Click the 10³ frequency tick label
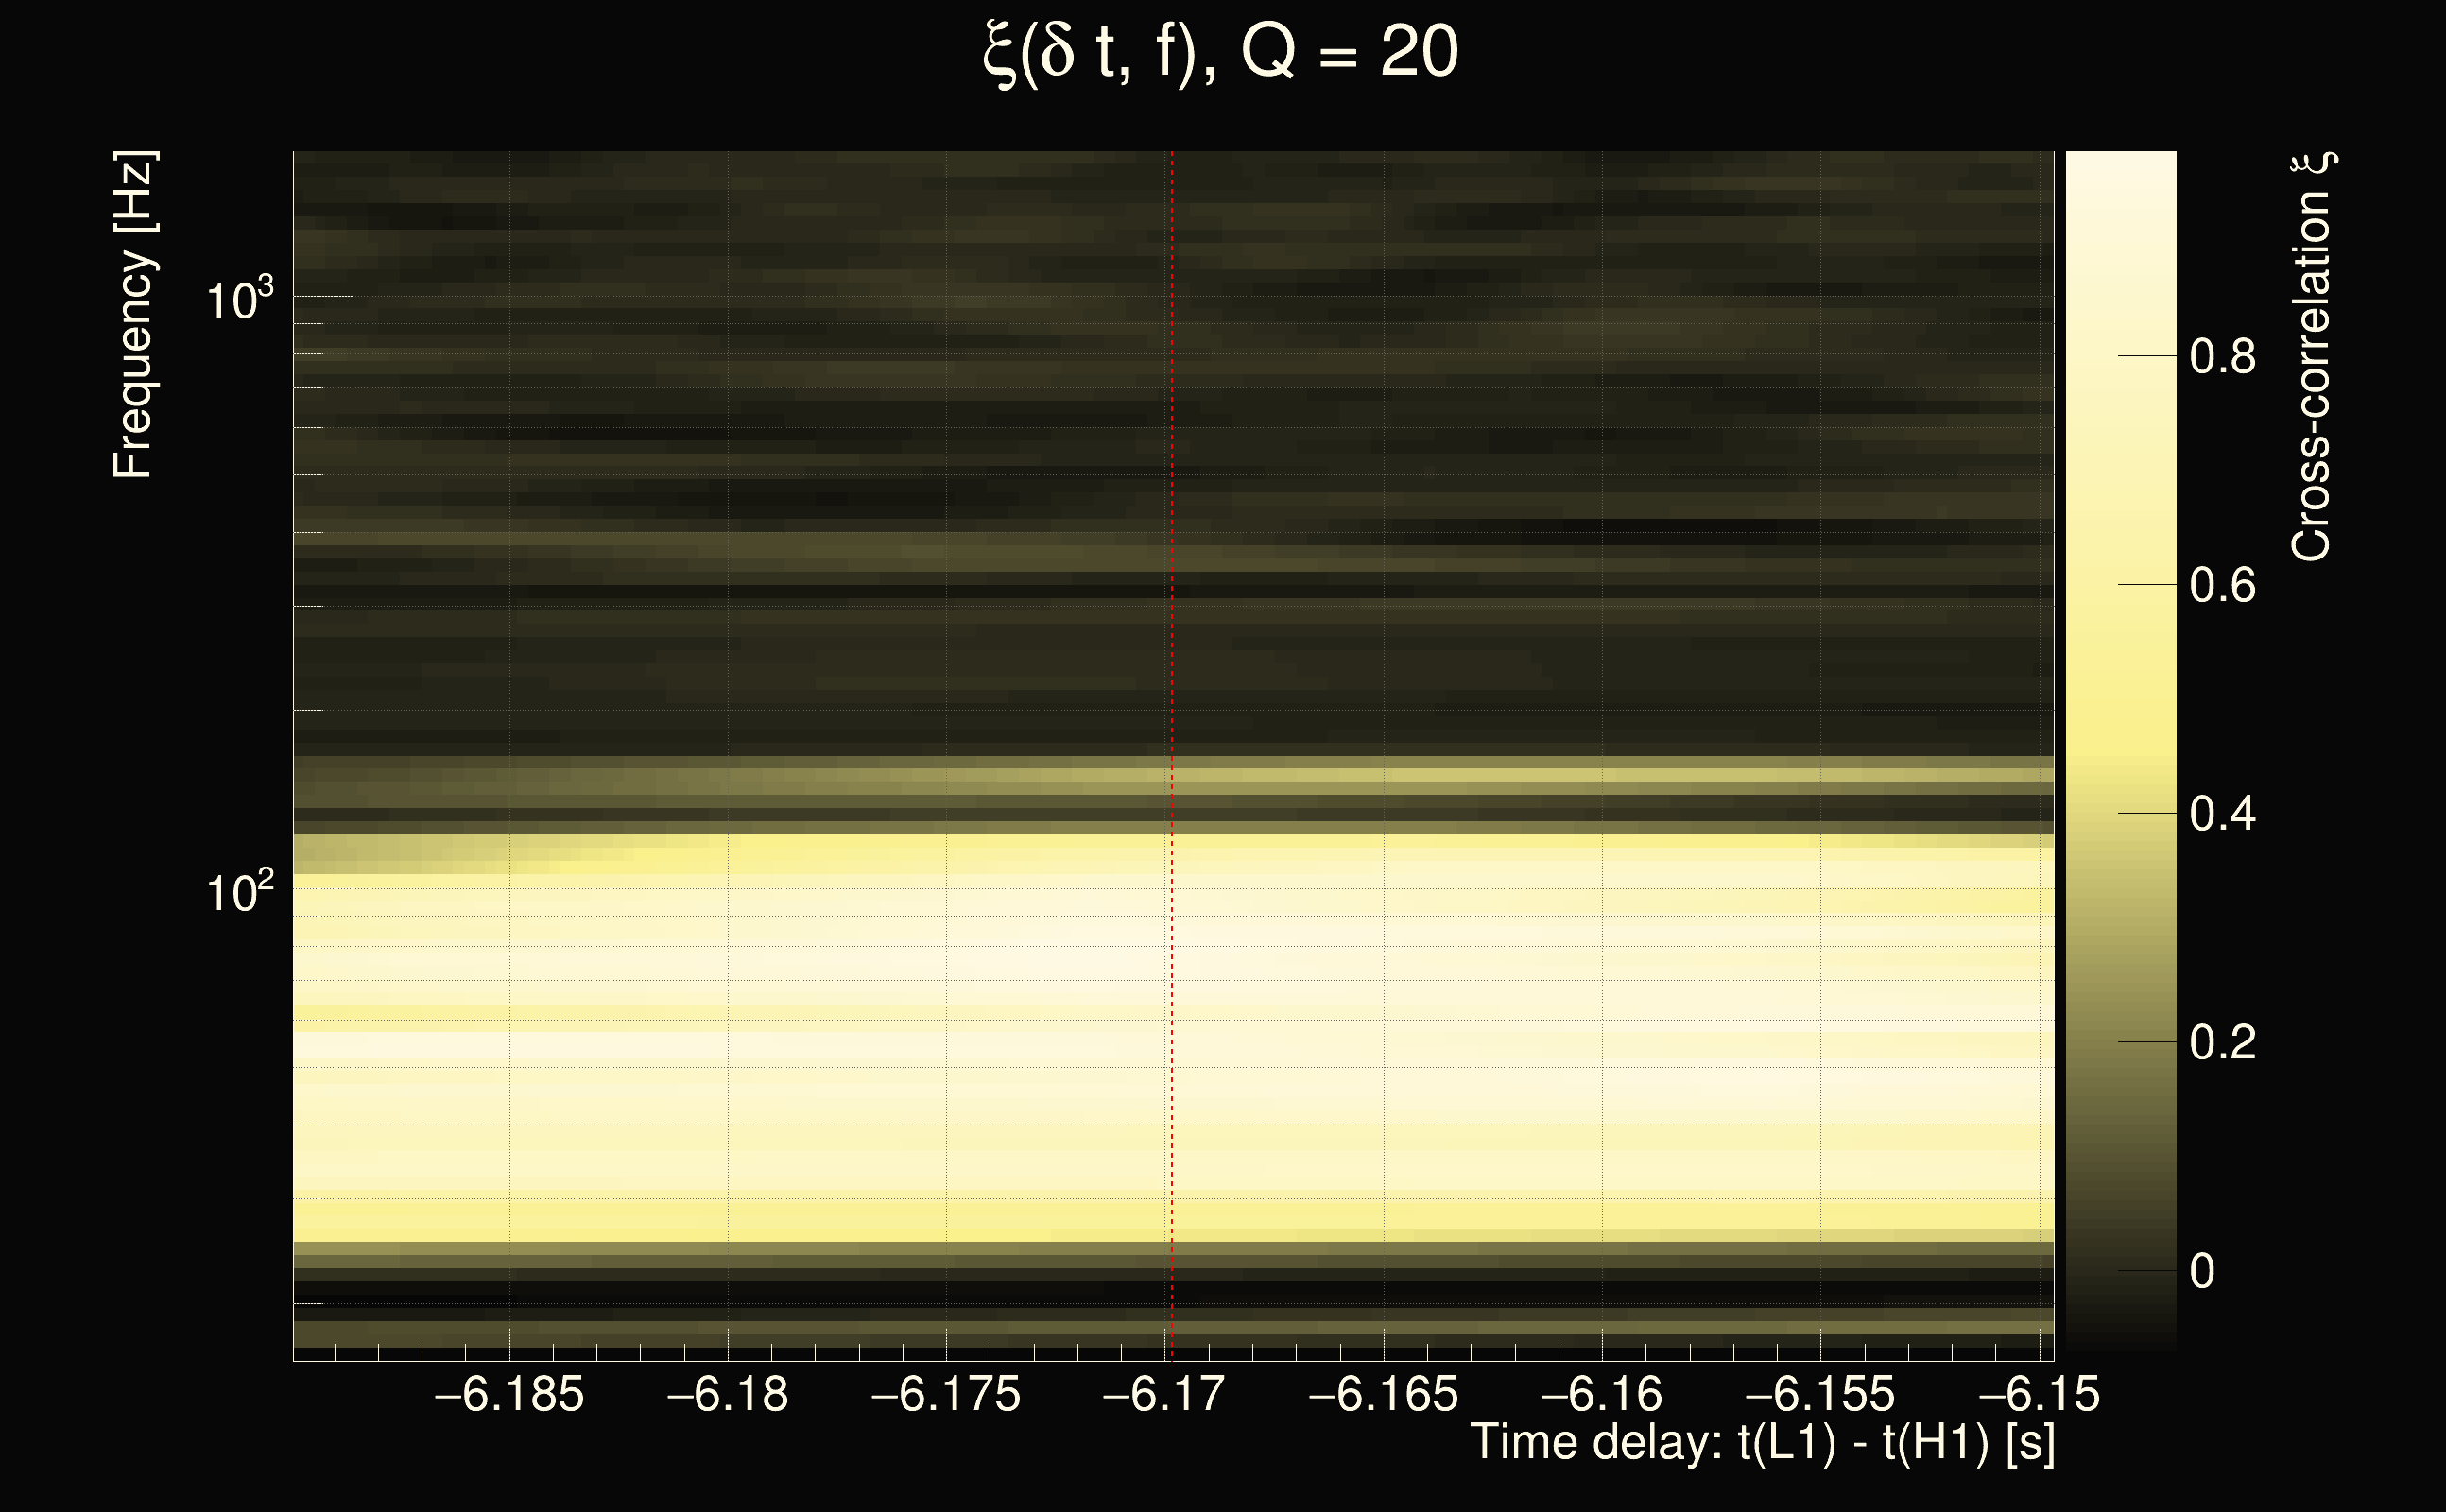 [x=239, y=299]
